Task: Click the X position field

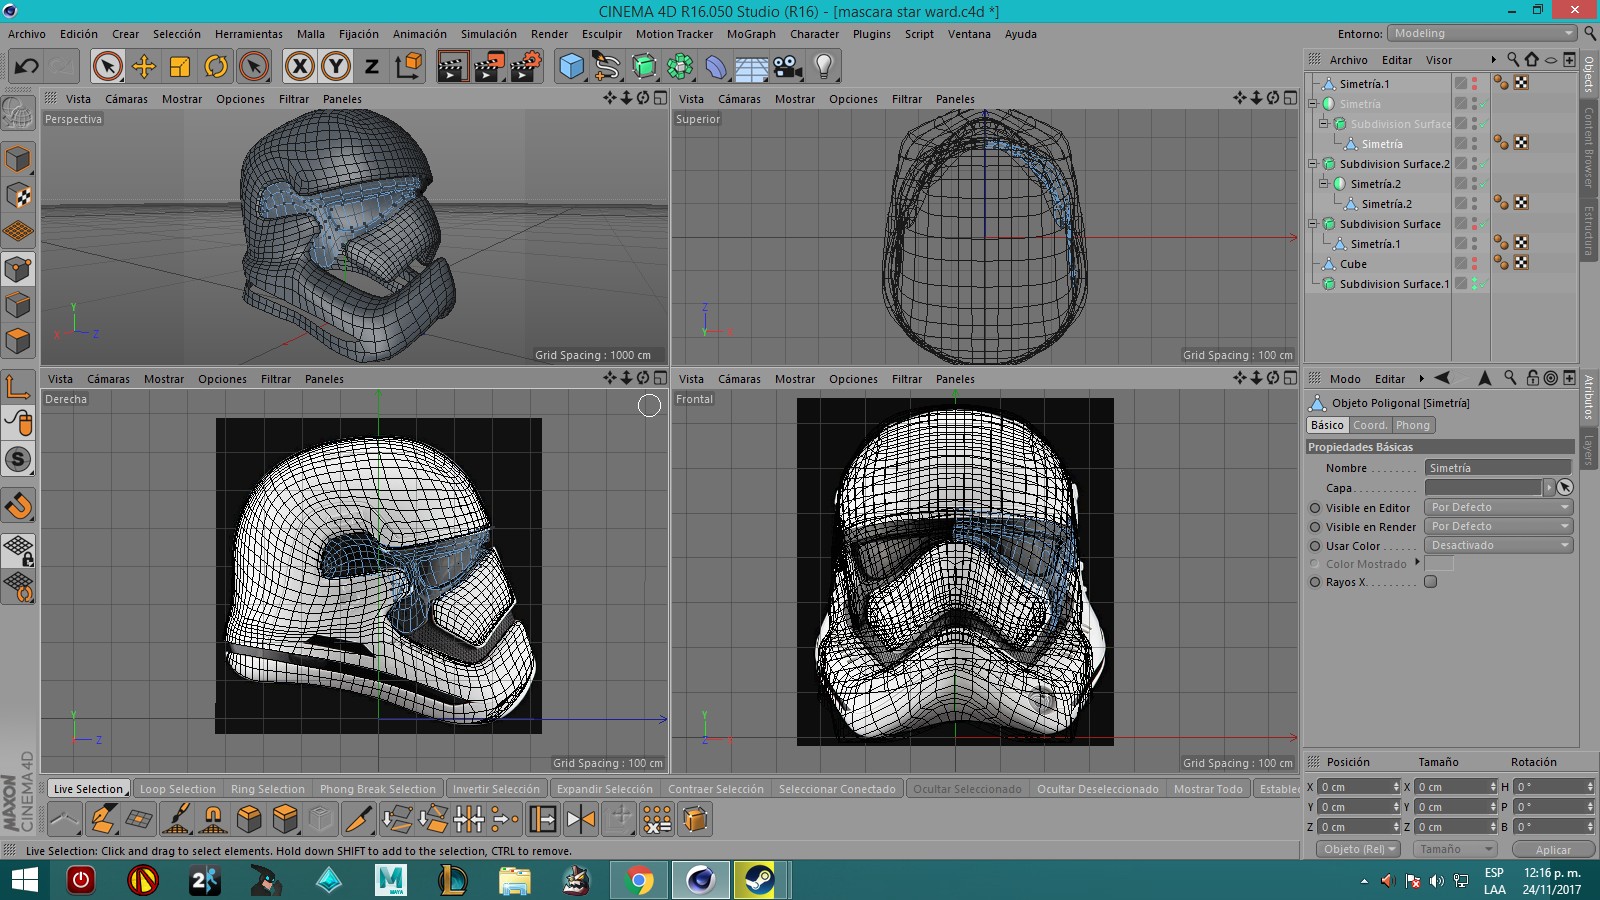Action: coord(1357,787)
